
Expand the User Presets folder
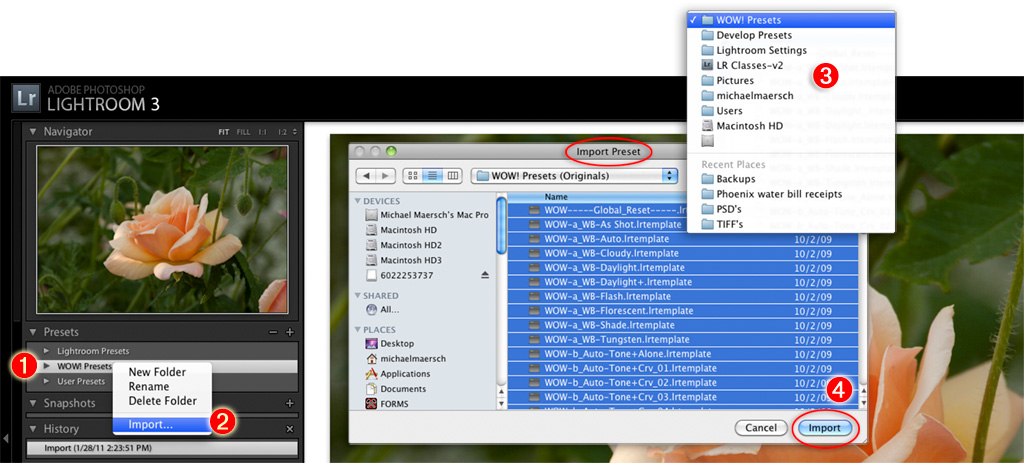pos(46,381)
